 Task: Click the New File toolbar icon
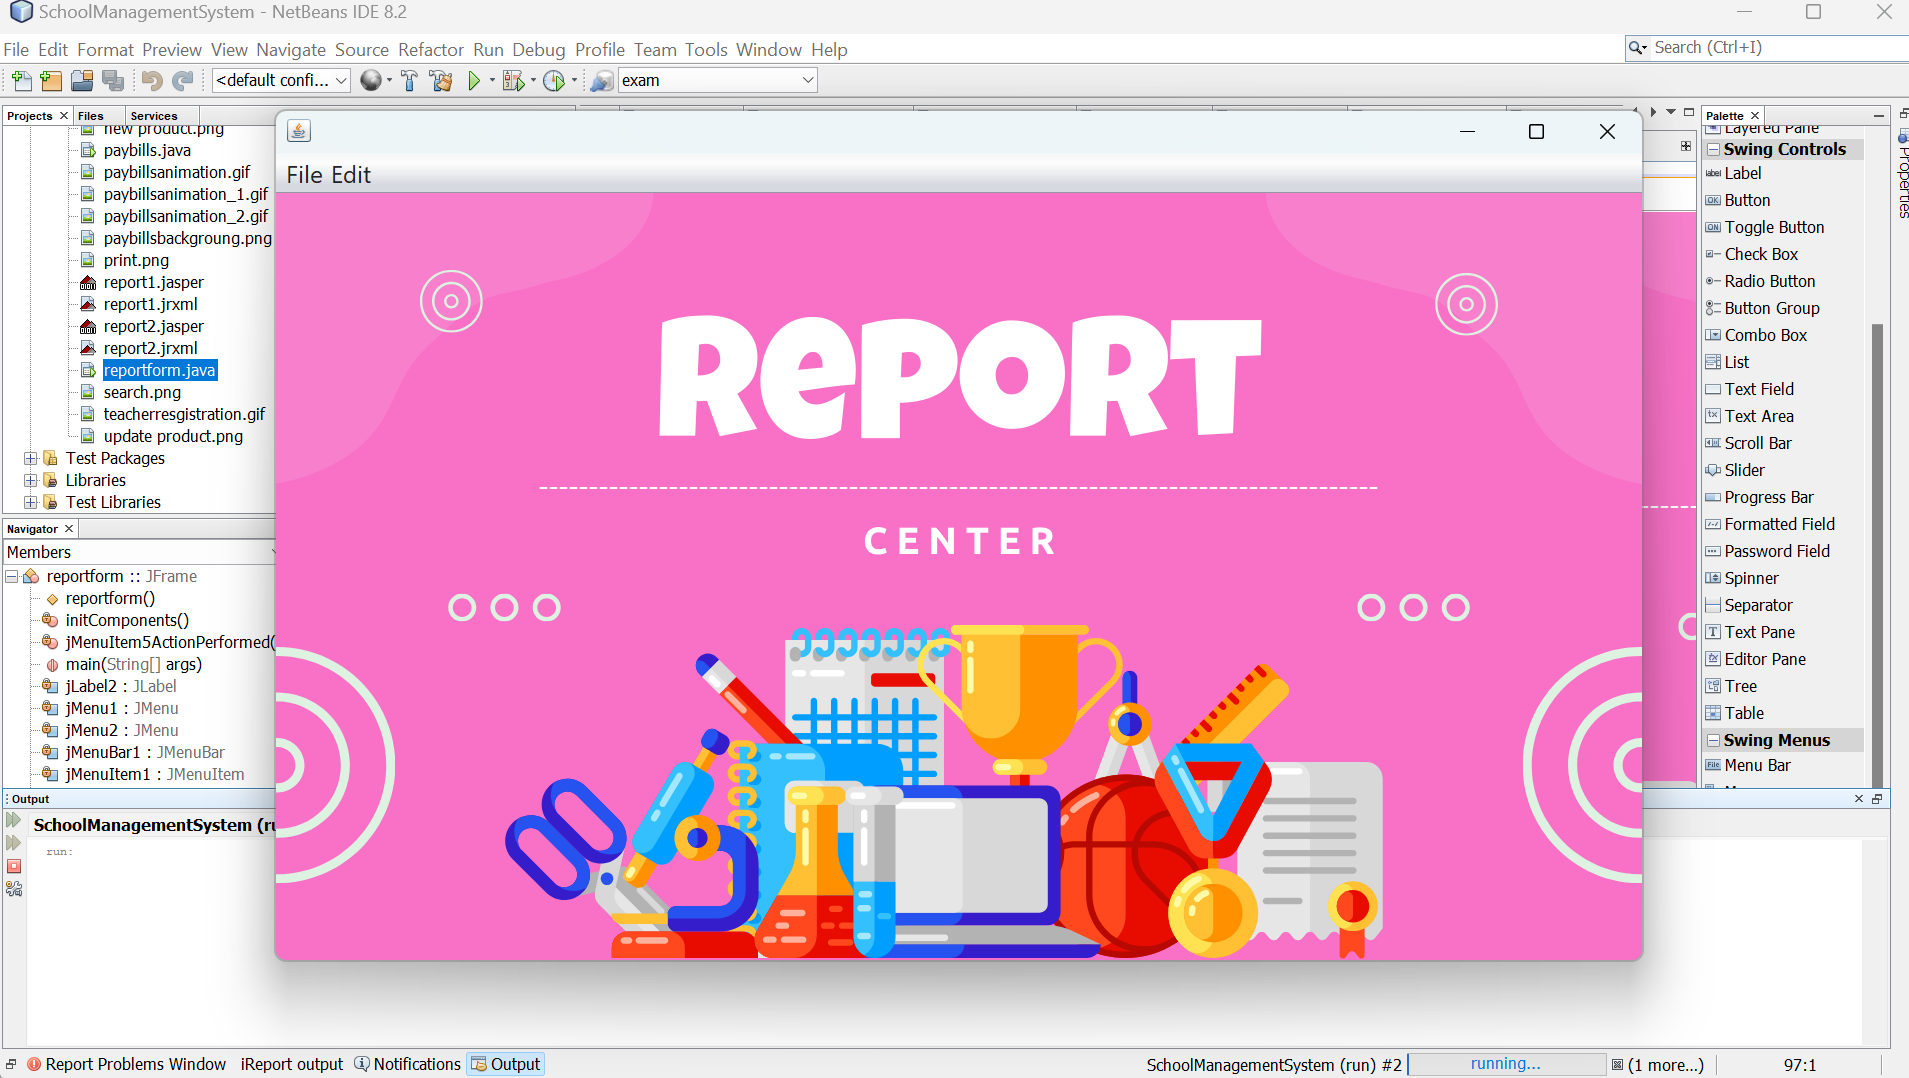tap(21, 81)
